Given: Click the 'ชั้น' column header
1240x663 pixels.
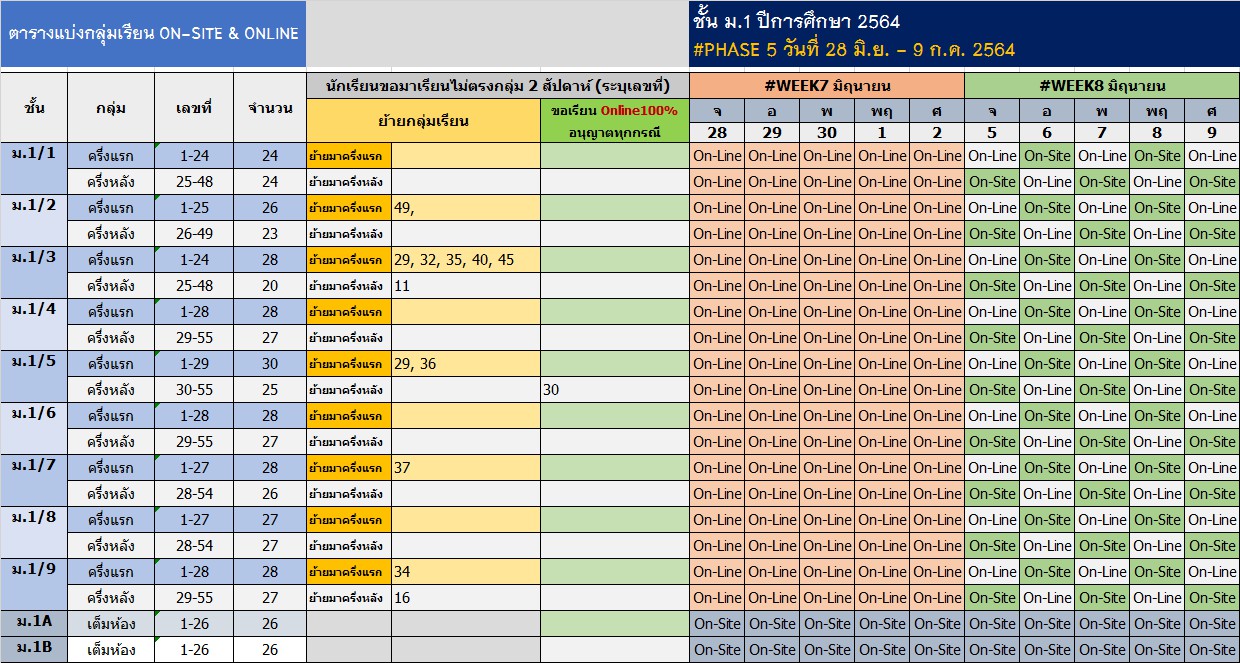Looking at the screenshot, I should [x=34, y=107].
